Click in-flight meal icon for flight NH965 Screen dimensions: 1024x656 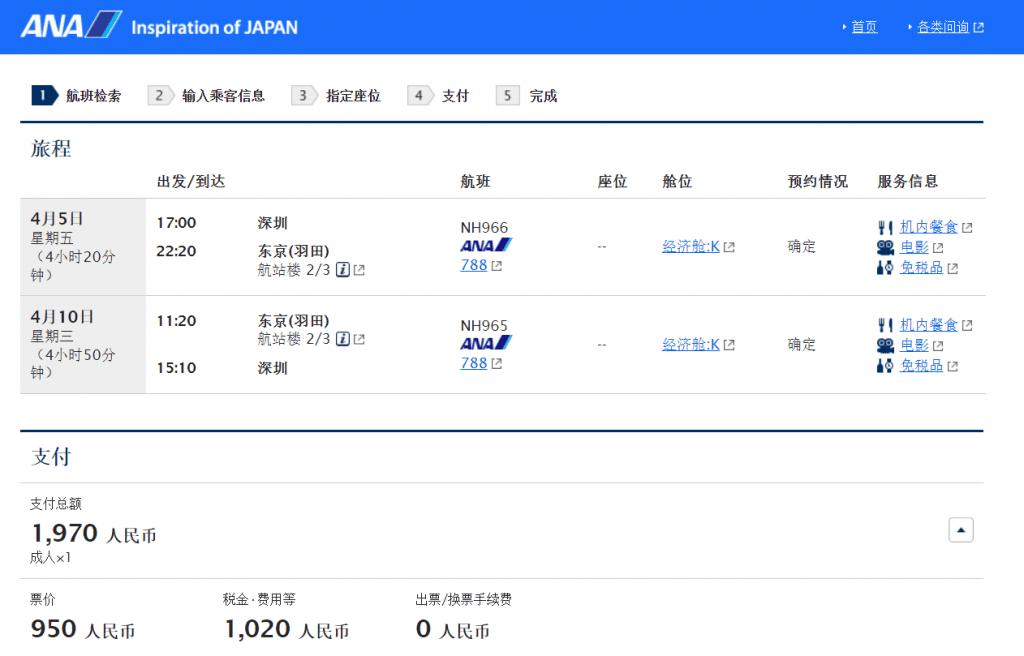pos(885,325)
